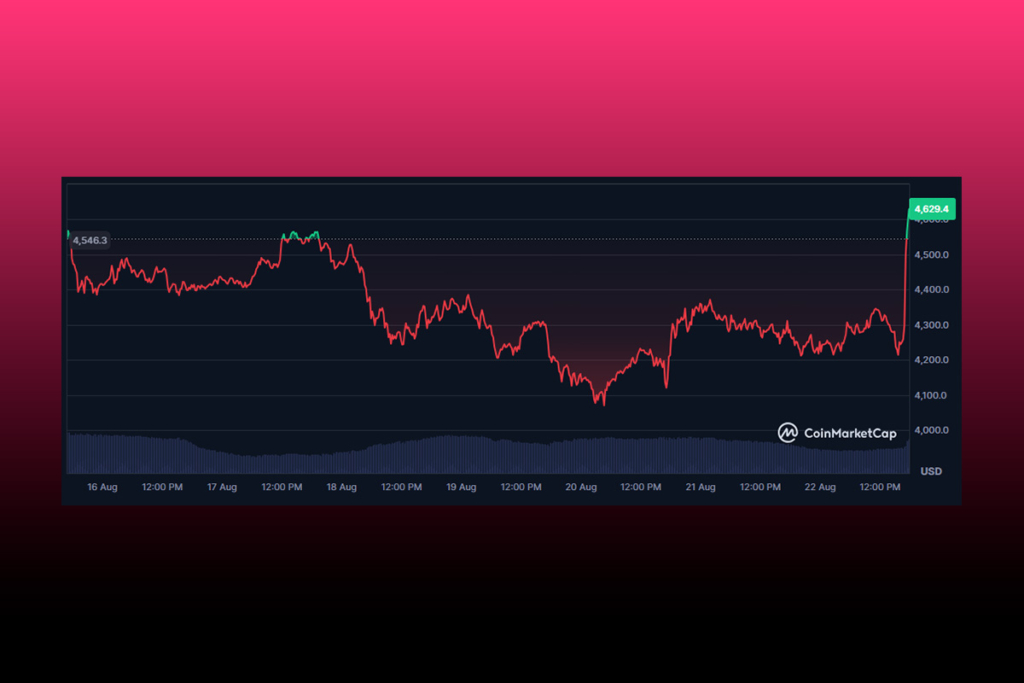Click the volume bars under 19 Aug
The height and width of the screenshot is (683, 1024).
pyautogui.click(x=460, y=455)
